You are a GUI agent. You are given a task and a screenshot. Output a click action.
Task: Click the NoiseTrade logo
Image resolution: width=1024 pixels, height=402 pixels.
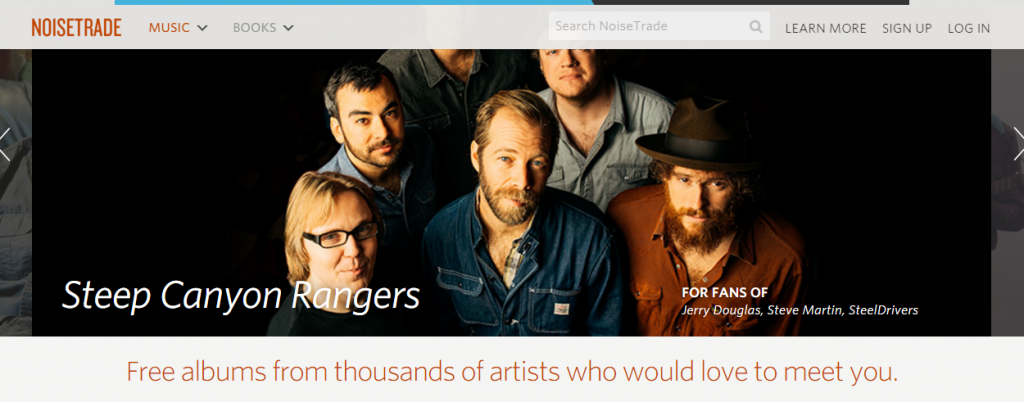click(x=76, y=27)
